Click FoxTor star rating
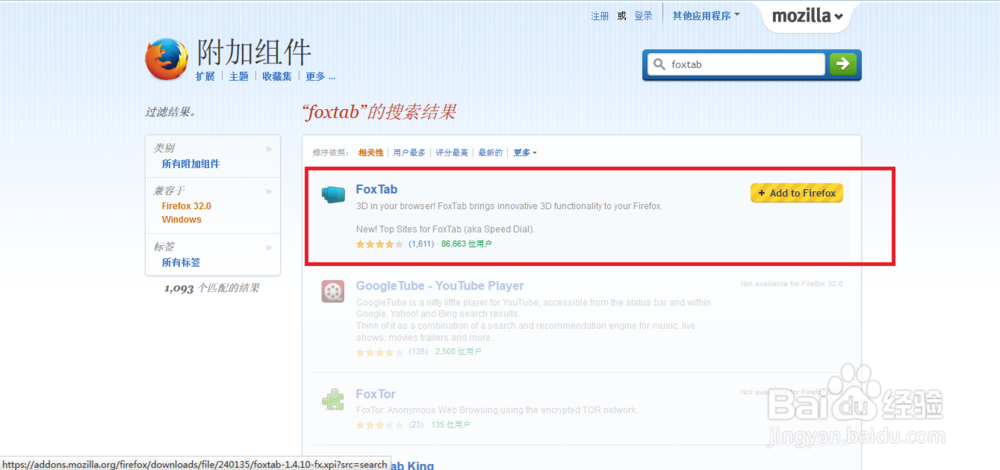 379,425
